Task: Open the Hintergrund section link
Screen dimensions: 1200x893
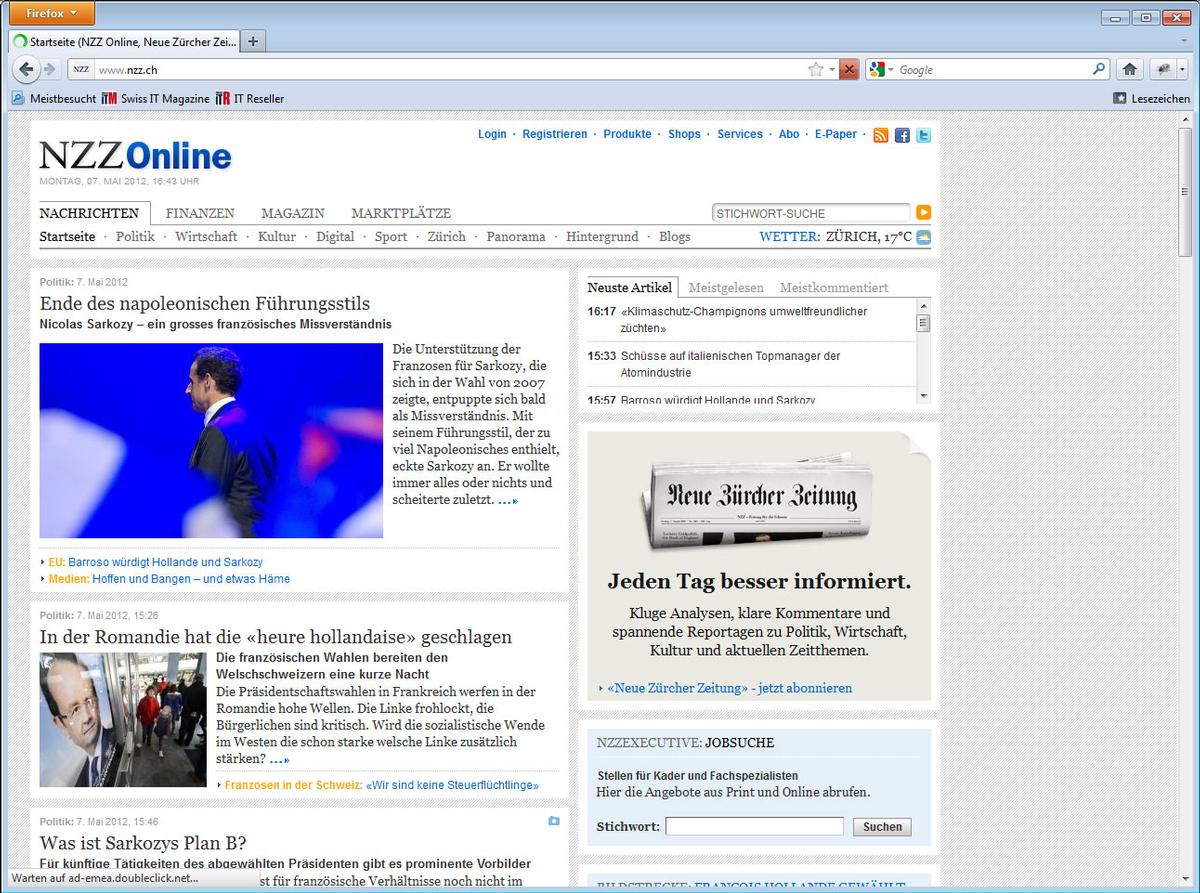Action: (x=602, y=237)
